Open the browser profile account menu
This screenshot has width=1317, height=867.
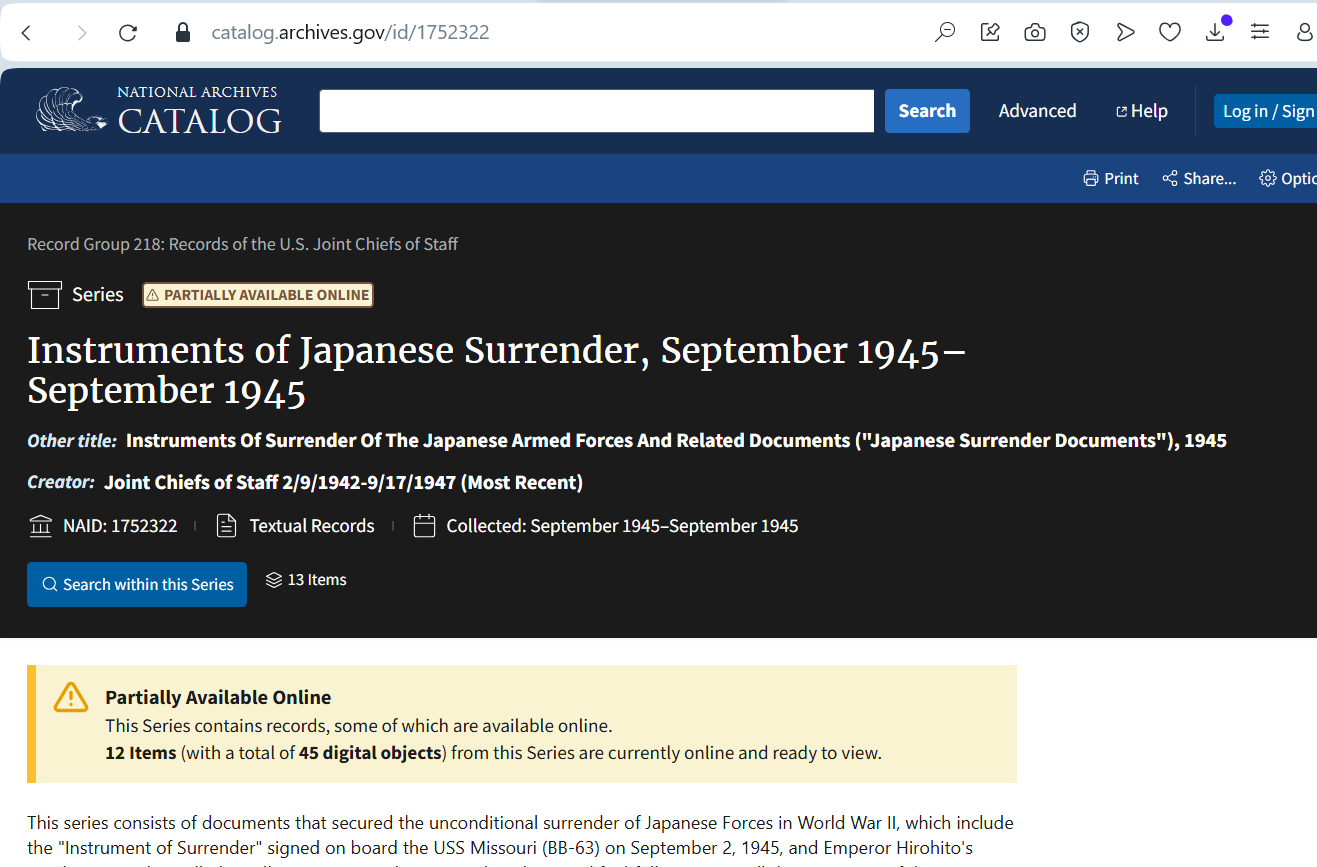(1305, 31)
